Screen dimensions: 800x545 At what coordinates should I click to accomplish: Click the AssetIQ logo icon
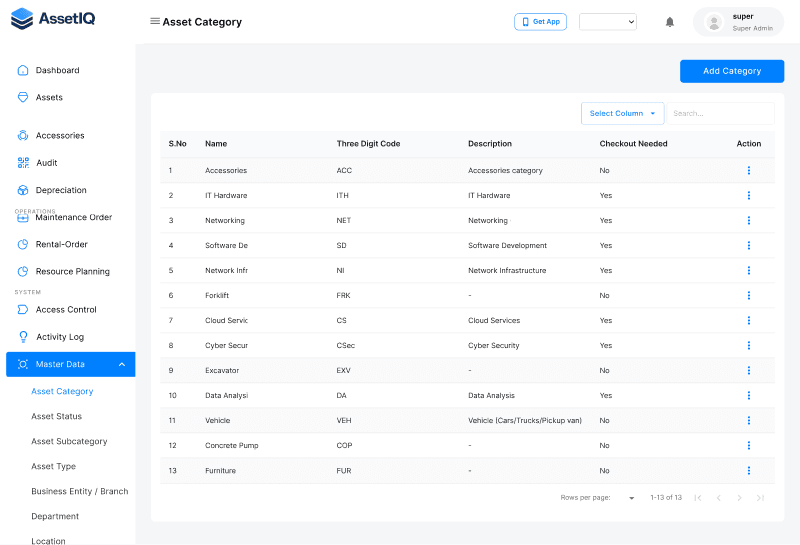point(22,18)
